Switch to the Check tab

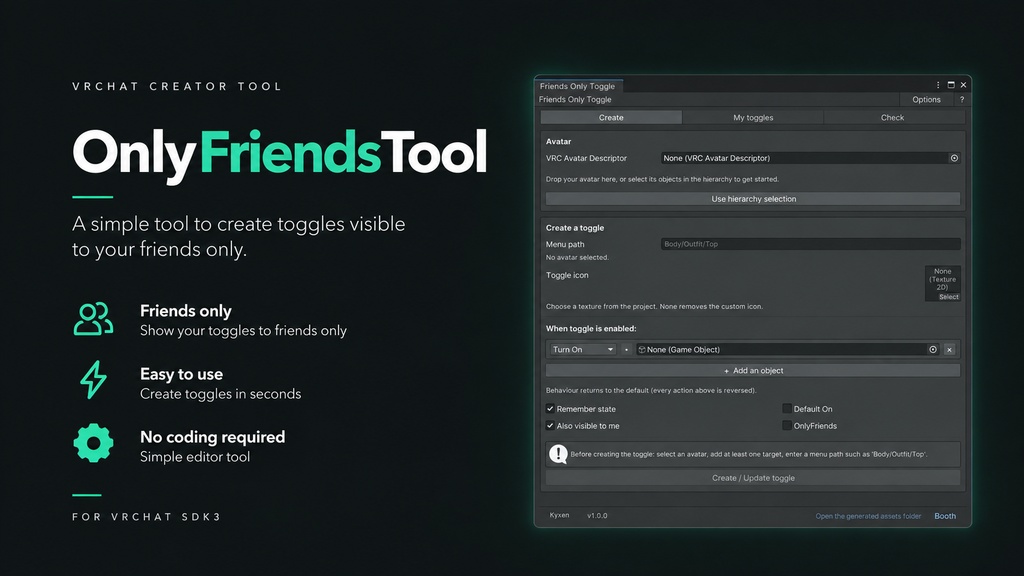892,118
